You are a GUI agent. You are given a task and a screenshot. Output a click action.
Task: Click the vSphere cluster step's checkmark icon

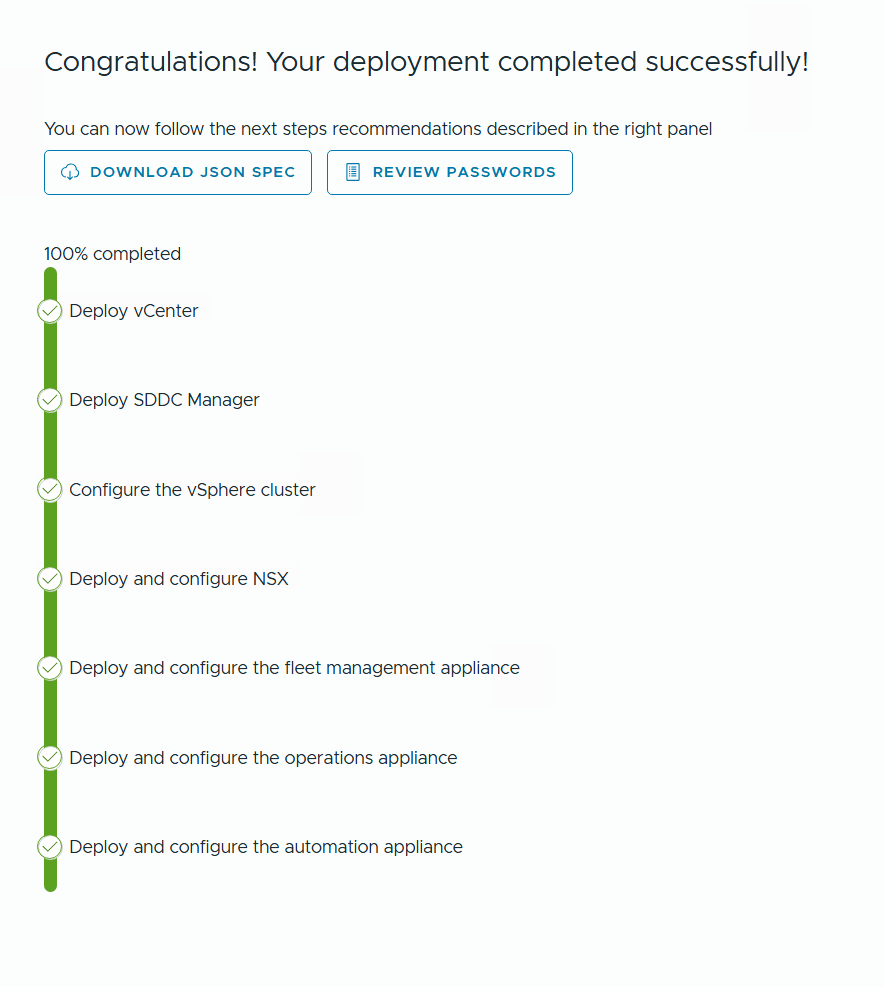(x=50, y=490)
